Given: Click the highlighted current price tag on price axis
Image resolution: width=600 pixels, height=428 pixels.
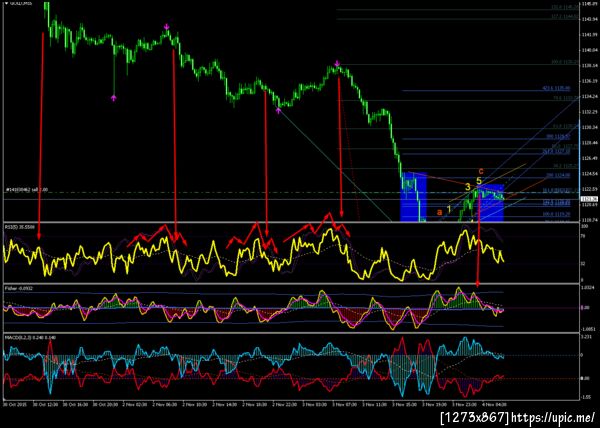Looking at the screenshot, I should click(x=590, y=199).
